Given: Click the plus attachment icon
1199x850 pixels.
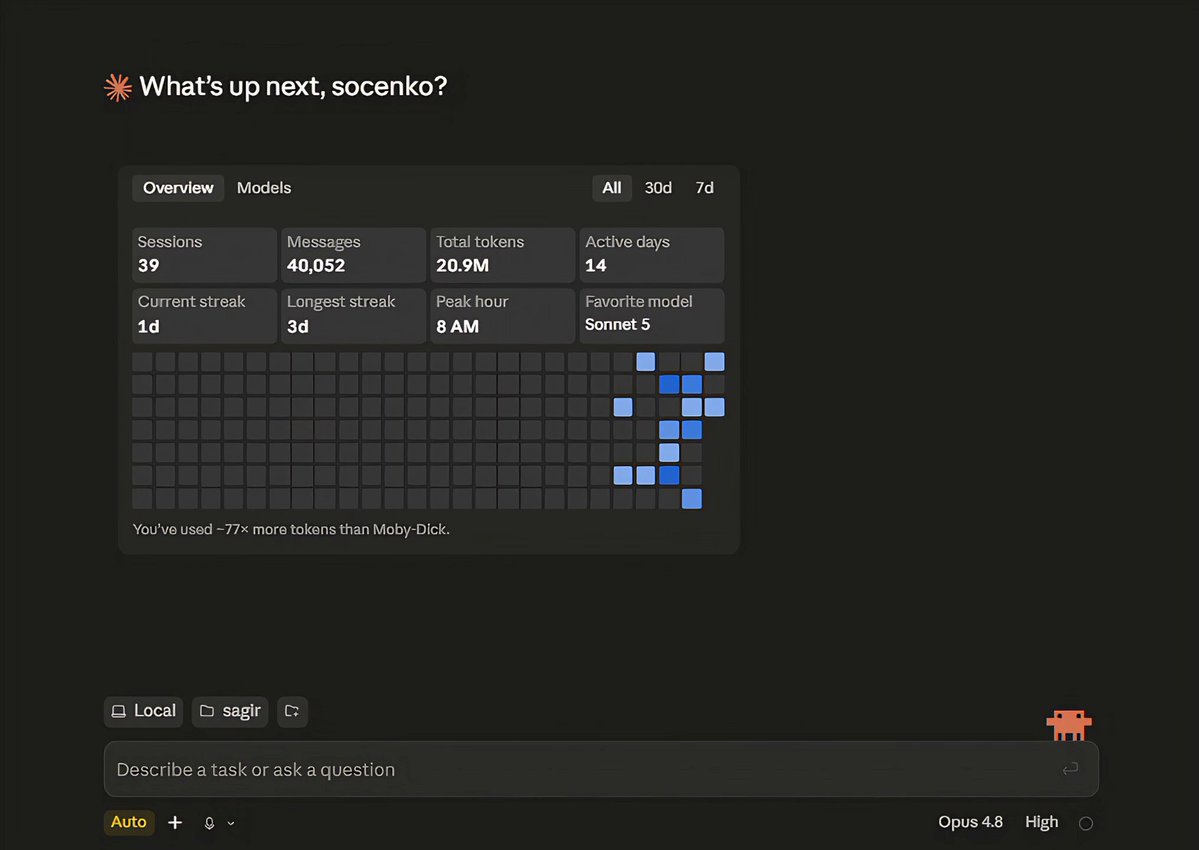Looking at the screenshot, I should 175,822.
